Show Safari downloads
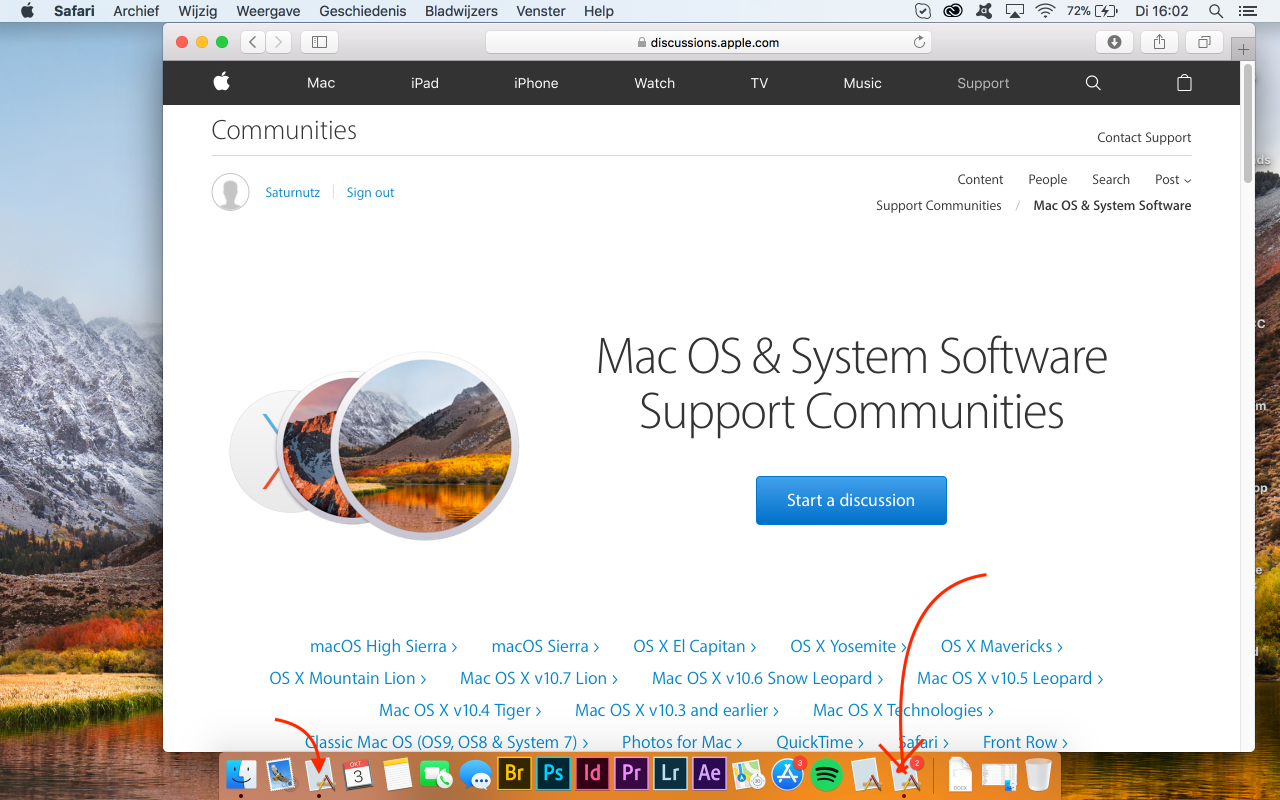The width and height of the screenshot is (1280, 800). coord(1114,42)
